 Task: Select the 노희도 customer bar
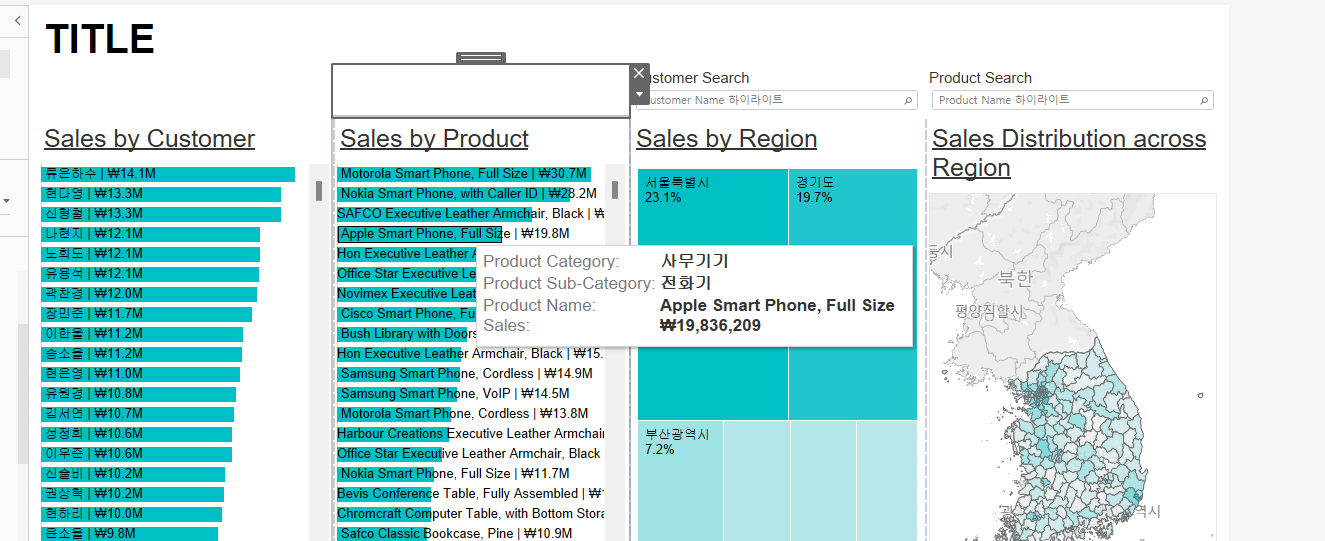(x=150, y=254)
